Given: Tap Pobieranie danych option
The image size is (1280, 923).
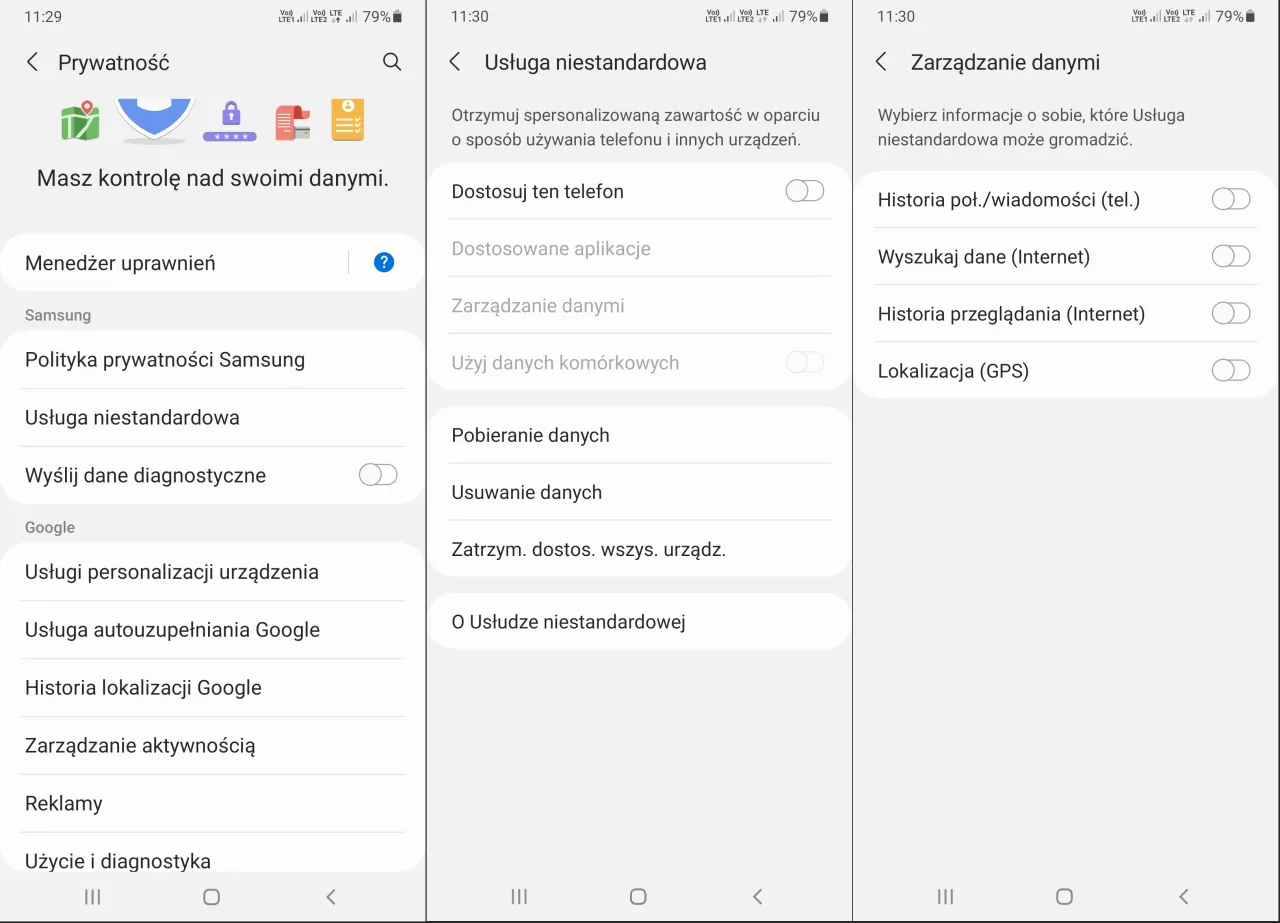Looking at the screenshot, I should pos(531,435).
